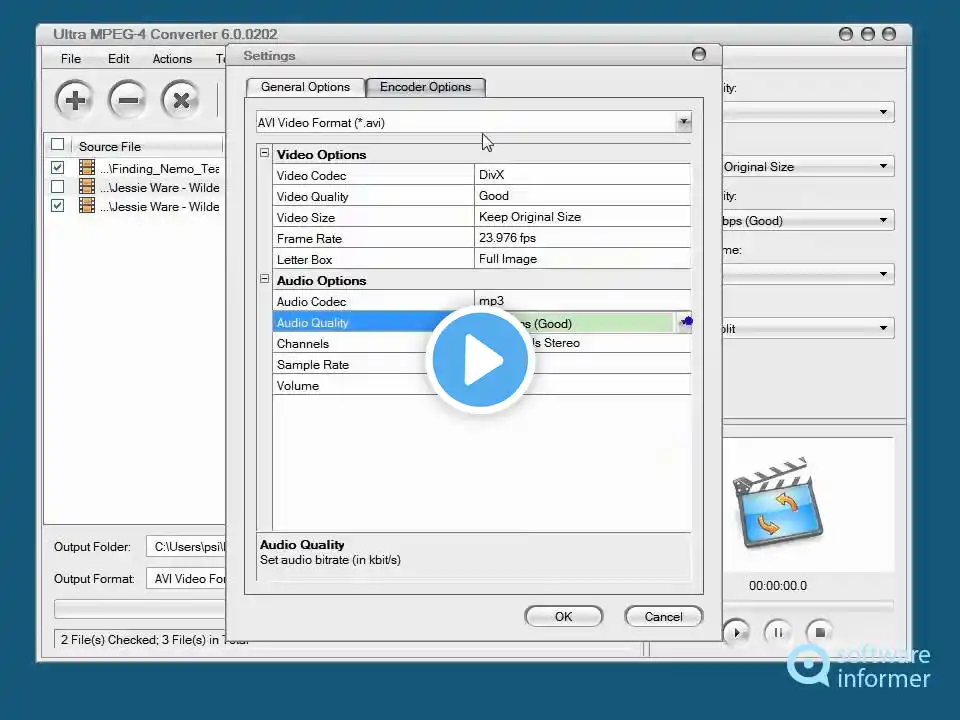Open the AVI Video Format dropdown
This screenshot has width=960, height=720.
683,123
